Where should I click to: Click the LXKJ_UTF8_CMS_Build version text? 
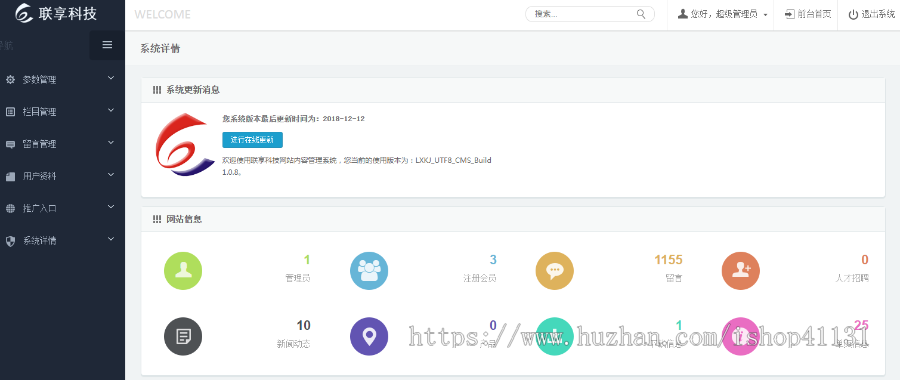pos(453,160)
